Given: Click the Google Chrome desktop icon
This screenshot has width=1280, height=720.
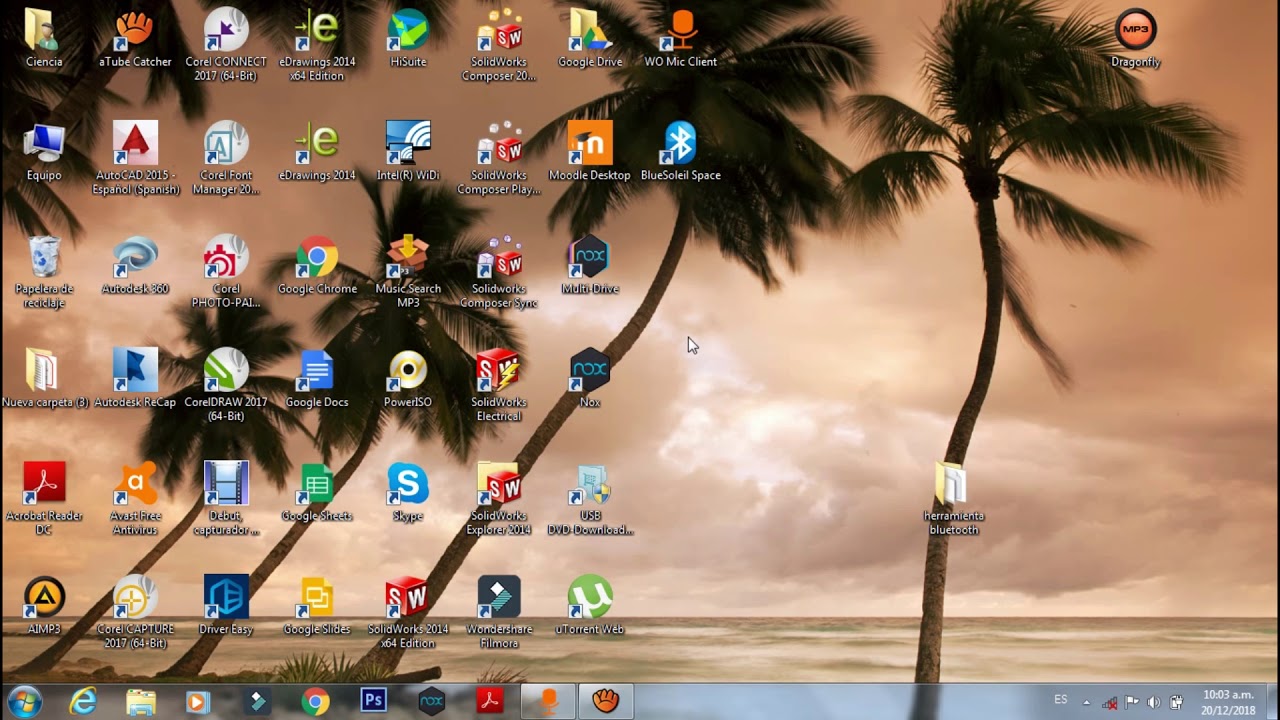Looking at the screenshot, I should tap(317, 266).
